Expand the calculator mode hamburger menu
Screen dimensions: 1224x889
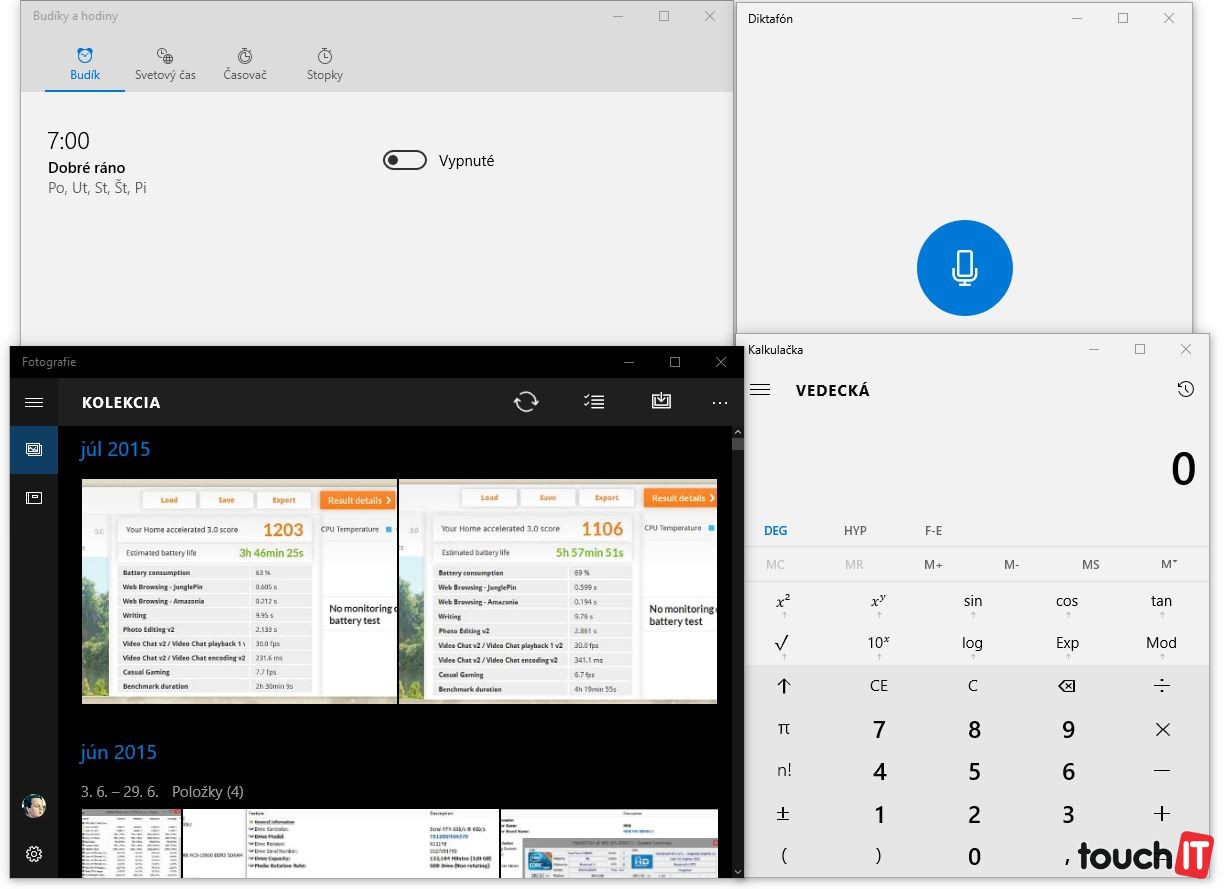760,390
